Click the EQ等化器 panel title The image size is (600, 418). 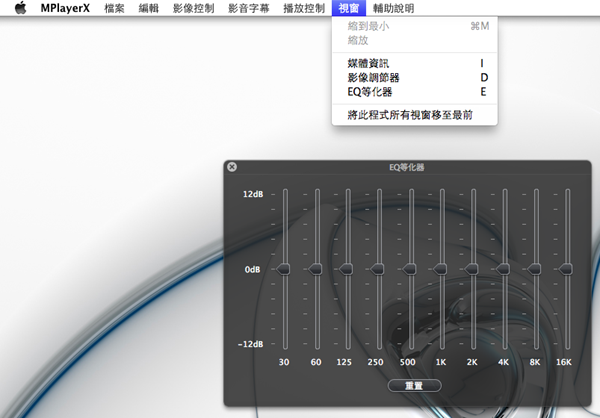407,167
